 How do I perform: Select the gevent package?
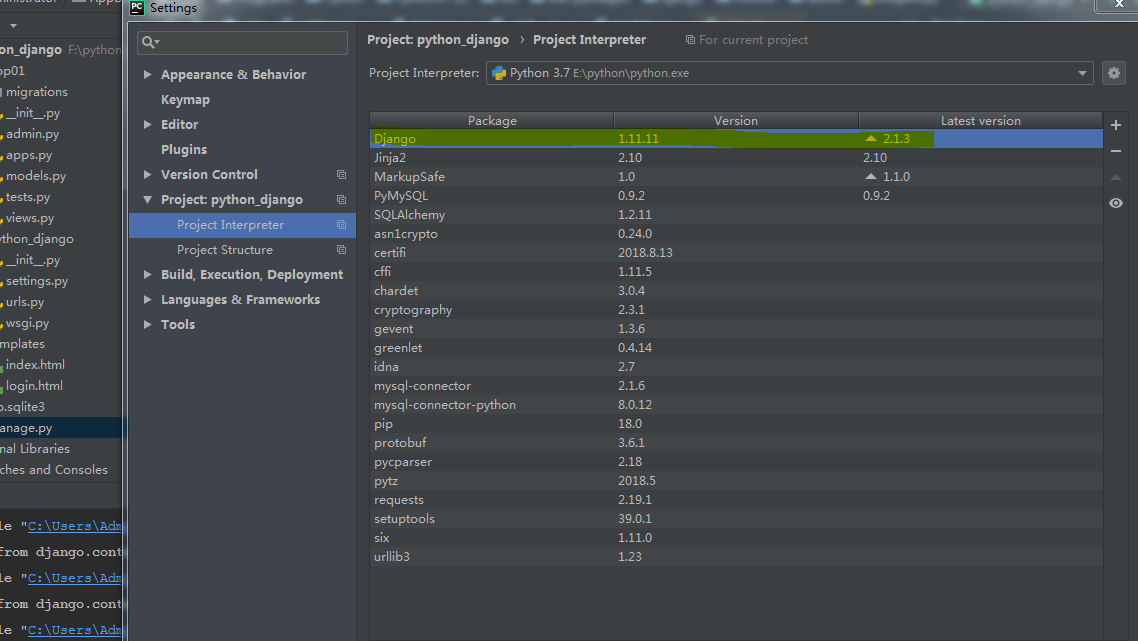736,328
